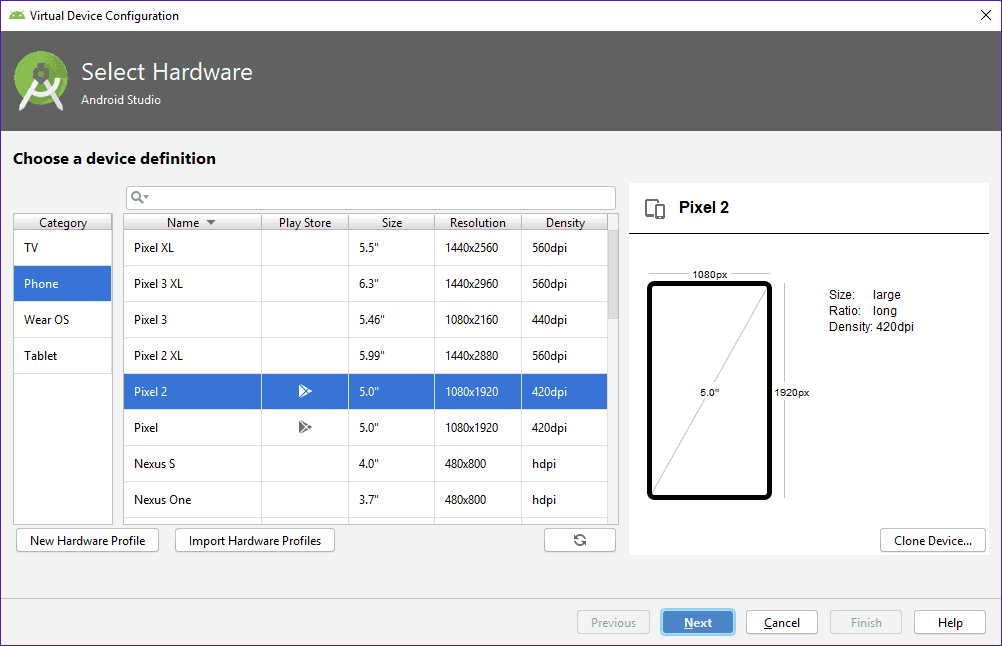Screen dimensions: 1002x646
Task: Click the Android Studio logo in header
Action: [x=41, y=81]
